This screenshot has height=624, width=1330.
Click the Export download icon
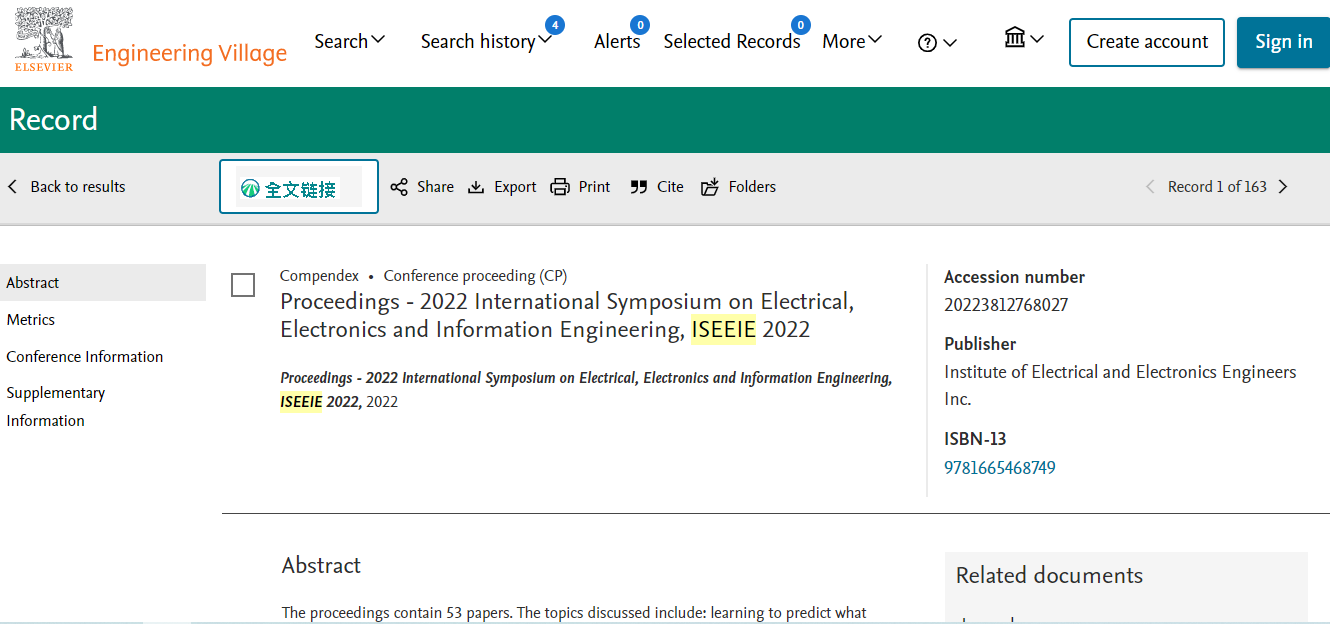tap(476, 187)
